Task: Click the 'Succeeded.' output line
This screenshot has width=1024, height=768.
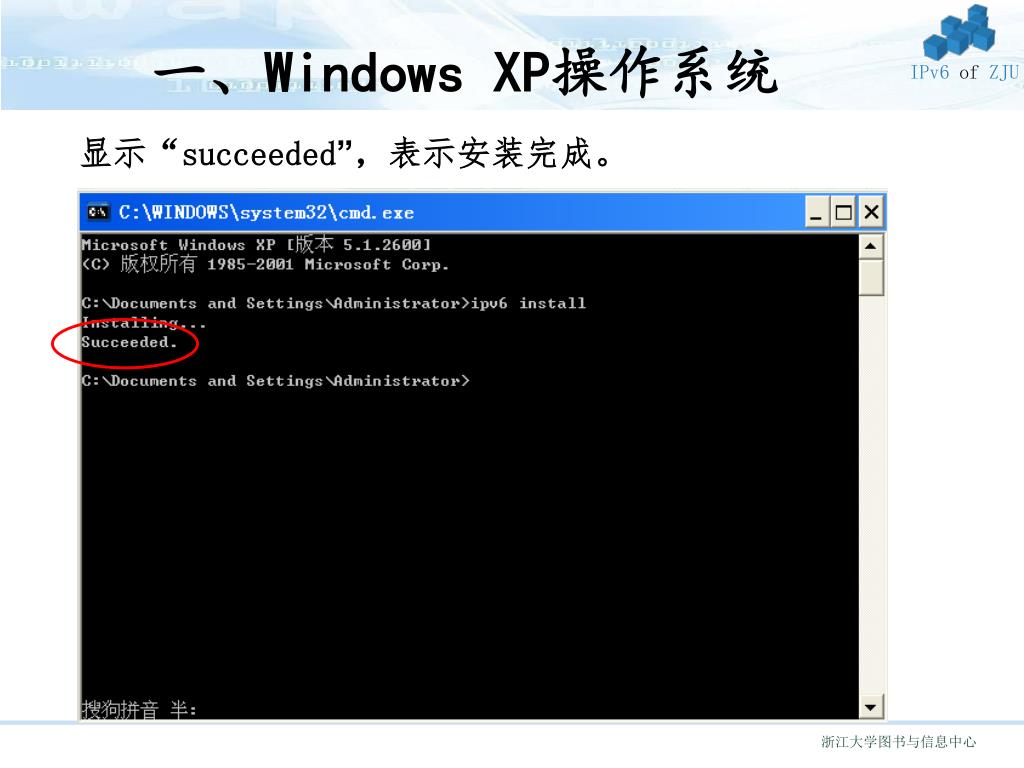Action: [129, 342]
